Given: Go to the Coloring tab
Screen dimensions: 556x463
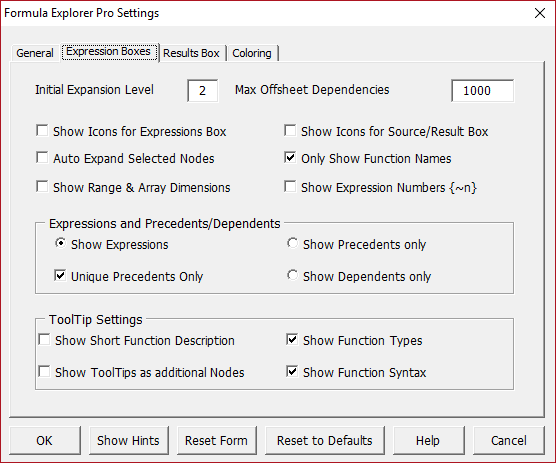Looking at the screenshot, I should (x=252, y=53).
